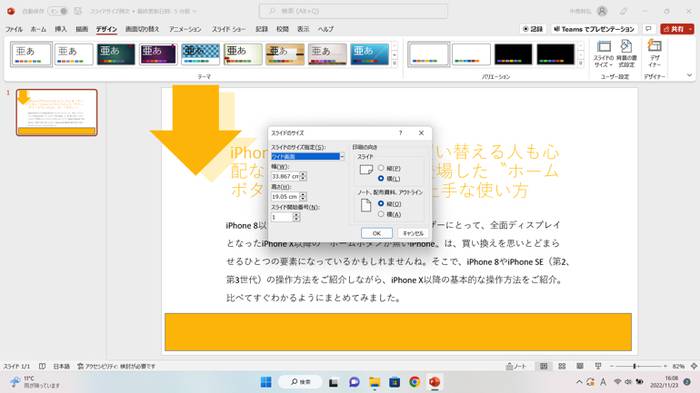Viewport: 700px width, 393px height.
Task: Switch to the Transitions ribbon tab
Action: 142,29
